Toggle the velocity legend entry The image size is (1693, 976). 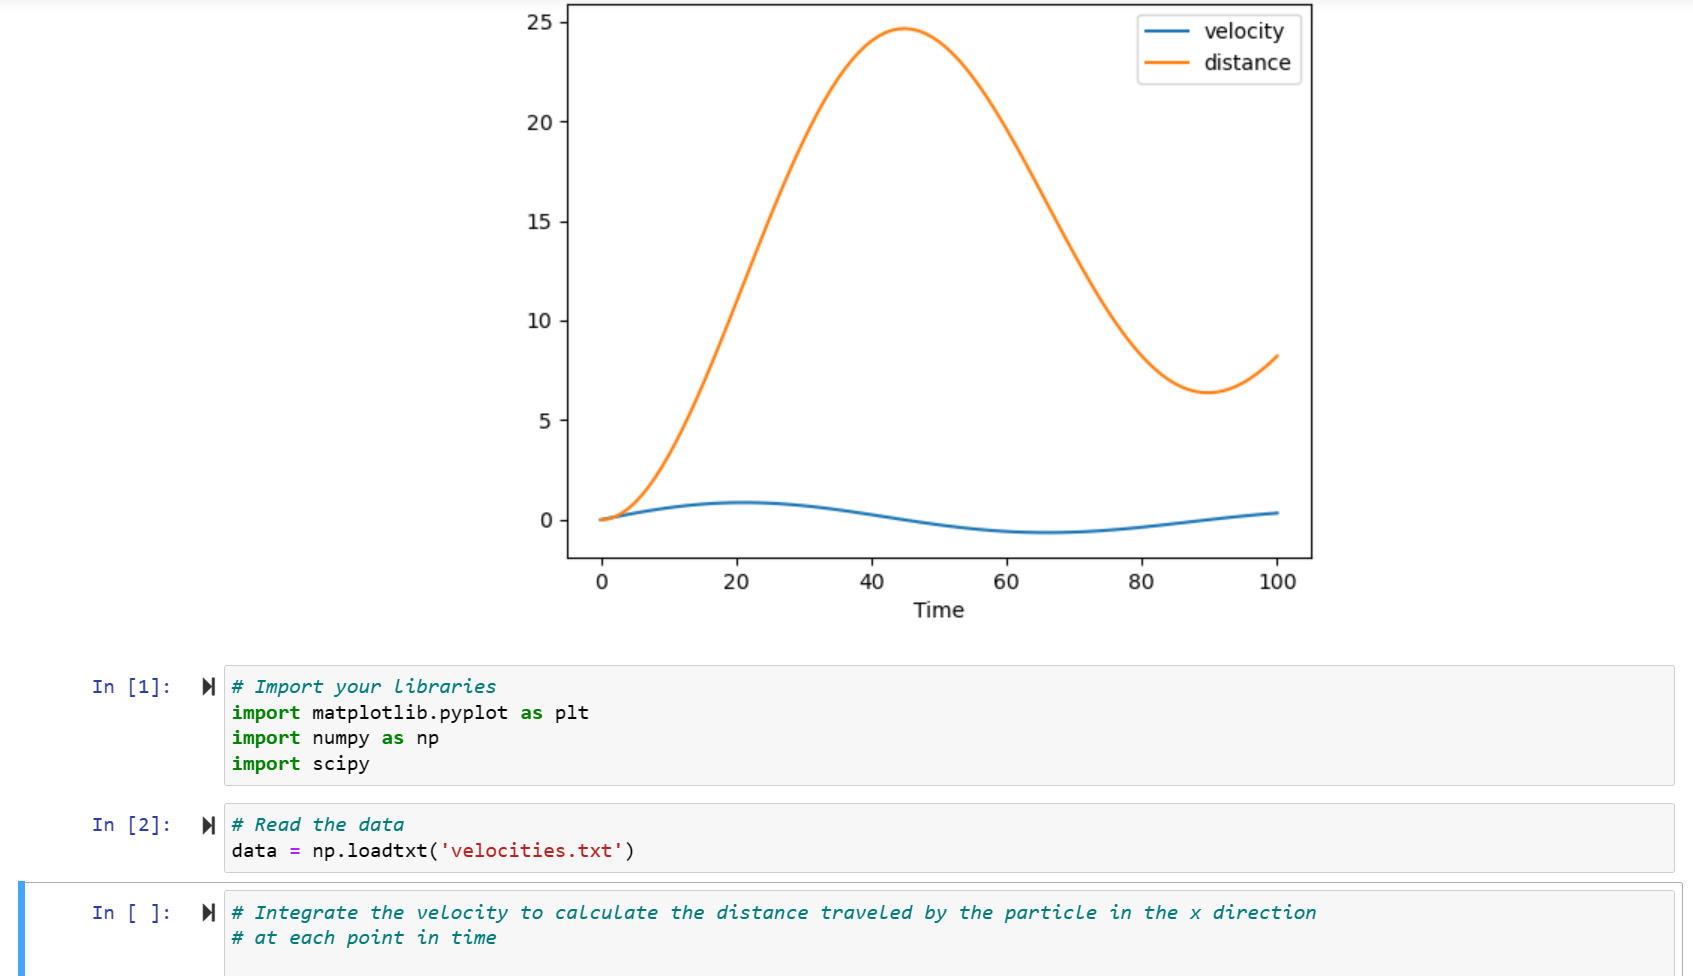tap(1243, 31)
